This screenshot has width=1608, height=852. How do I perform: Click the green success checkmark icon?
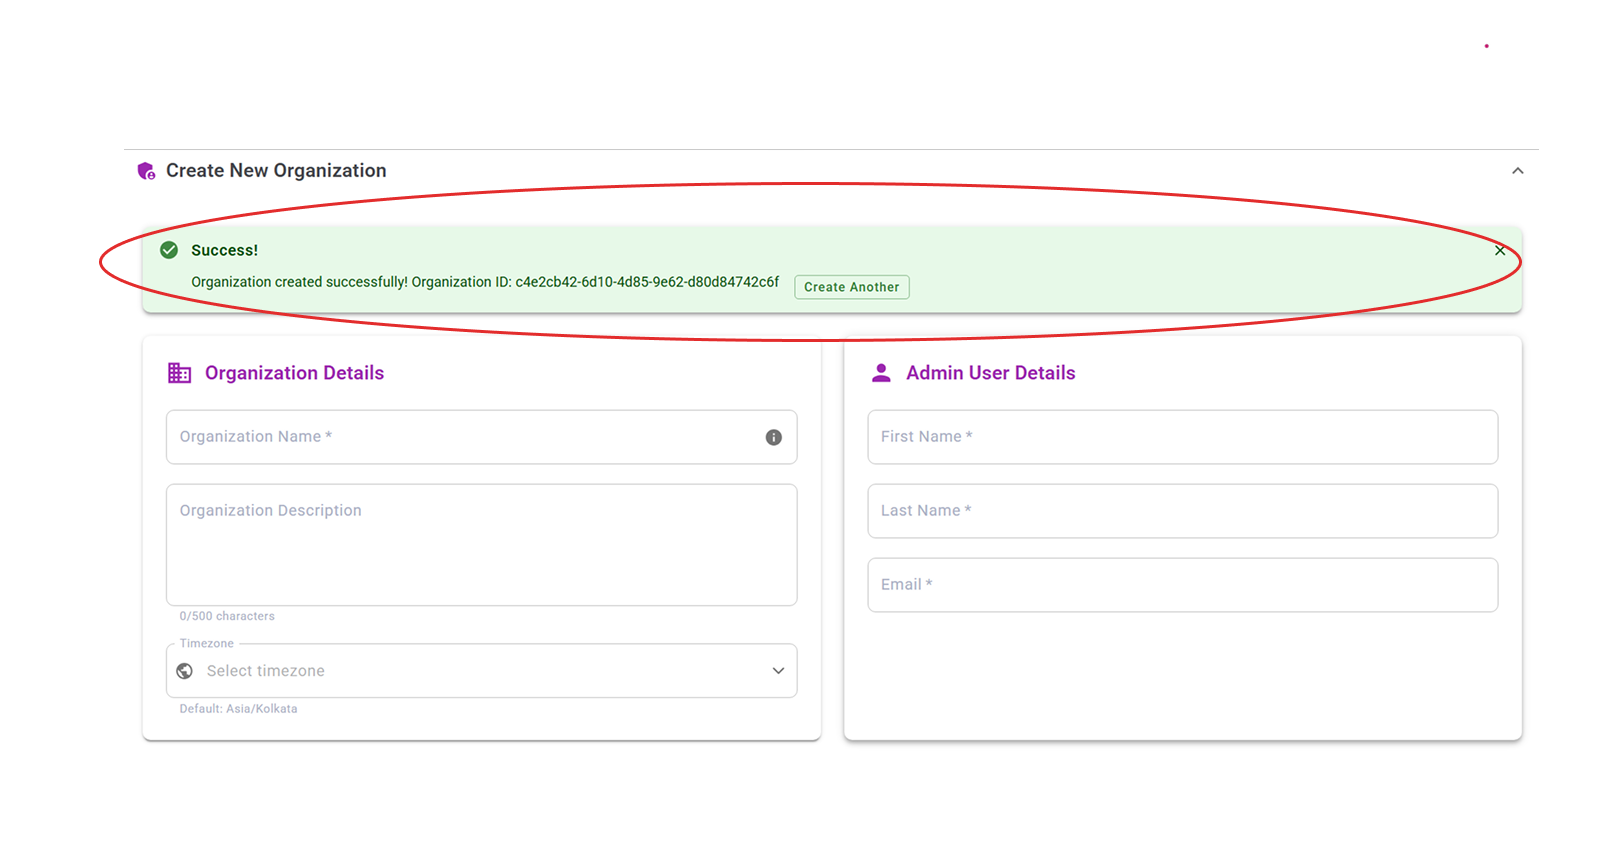169,250
